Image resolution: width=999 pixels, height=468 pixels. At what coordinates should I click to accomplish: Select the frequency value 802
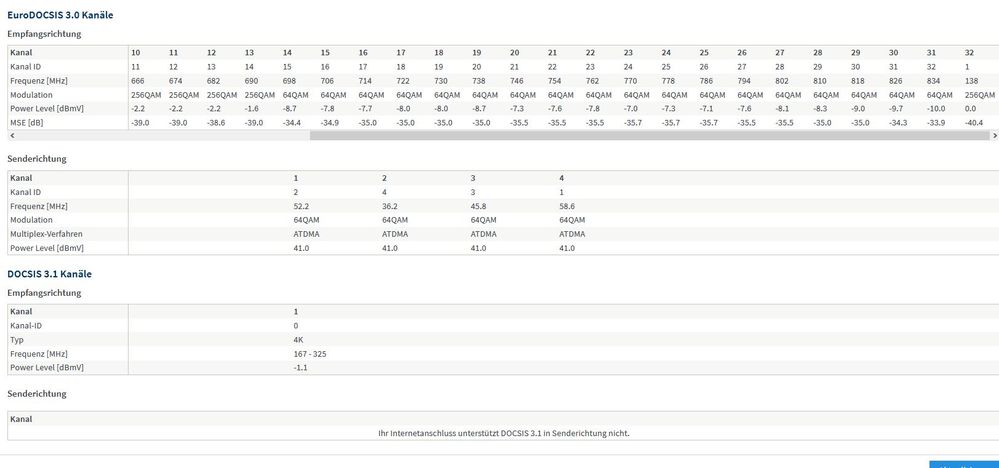tap(782, 80)
